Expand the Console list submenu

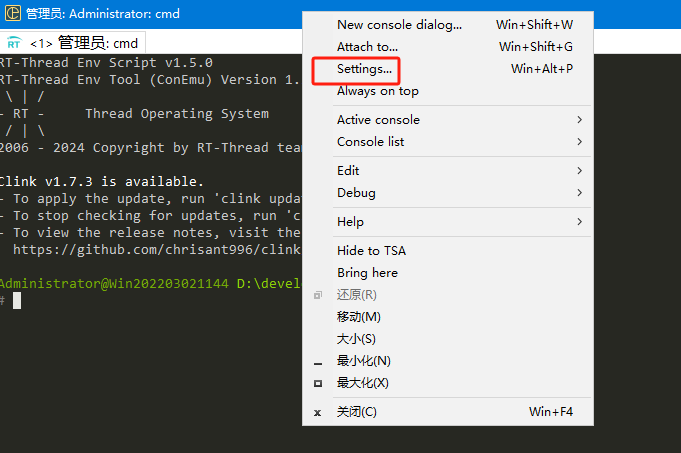tap(448, 142)
